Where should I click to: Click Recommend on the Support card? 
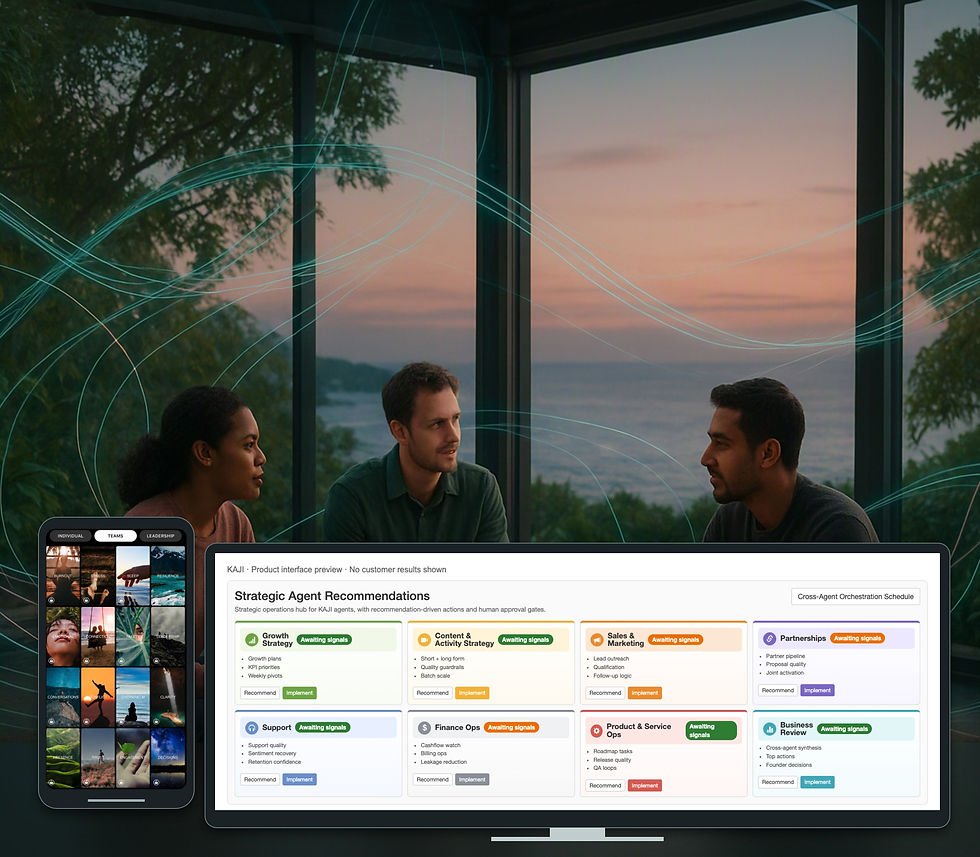tap(260, 779)
